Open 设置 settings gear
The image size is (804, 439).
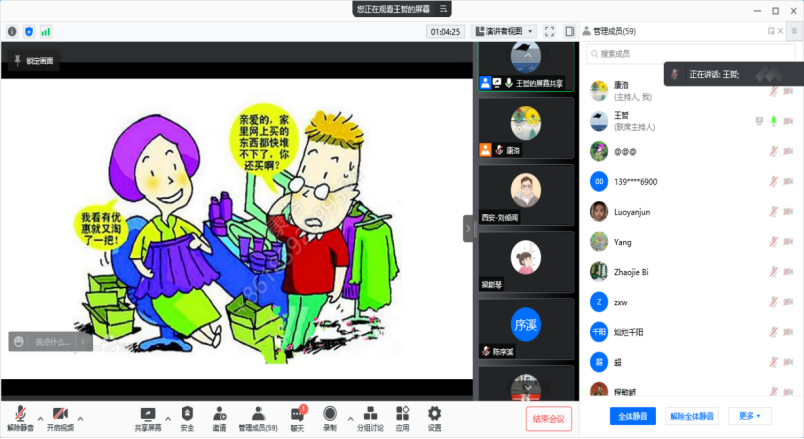coord(434,416)
